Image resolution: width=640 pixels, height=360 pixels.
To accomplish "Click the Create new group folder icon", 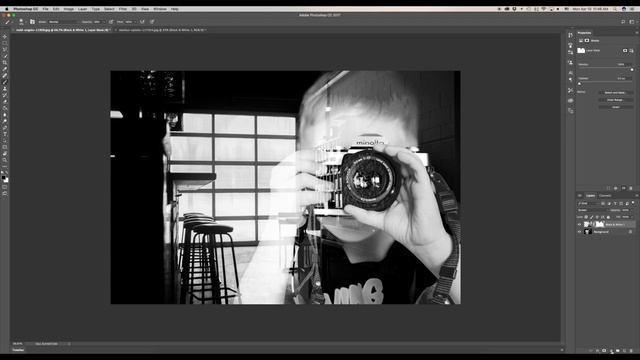I will point(618,350).
